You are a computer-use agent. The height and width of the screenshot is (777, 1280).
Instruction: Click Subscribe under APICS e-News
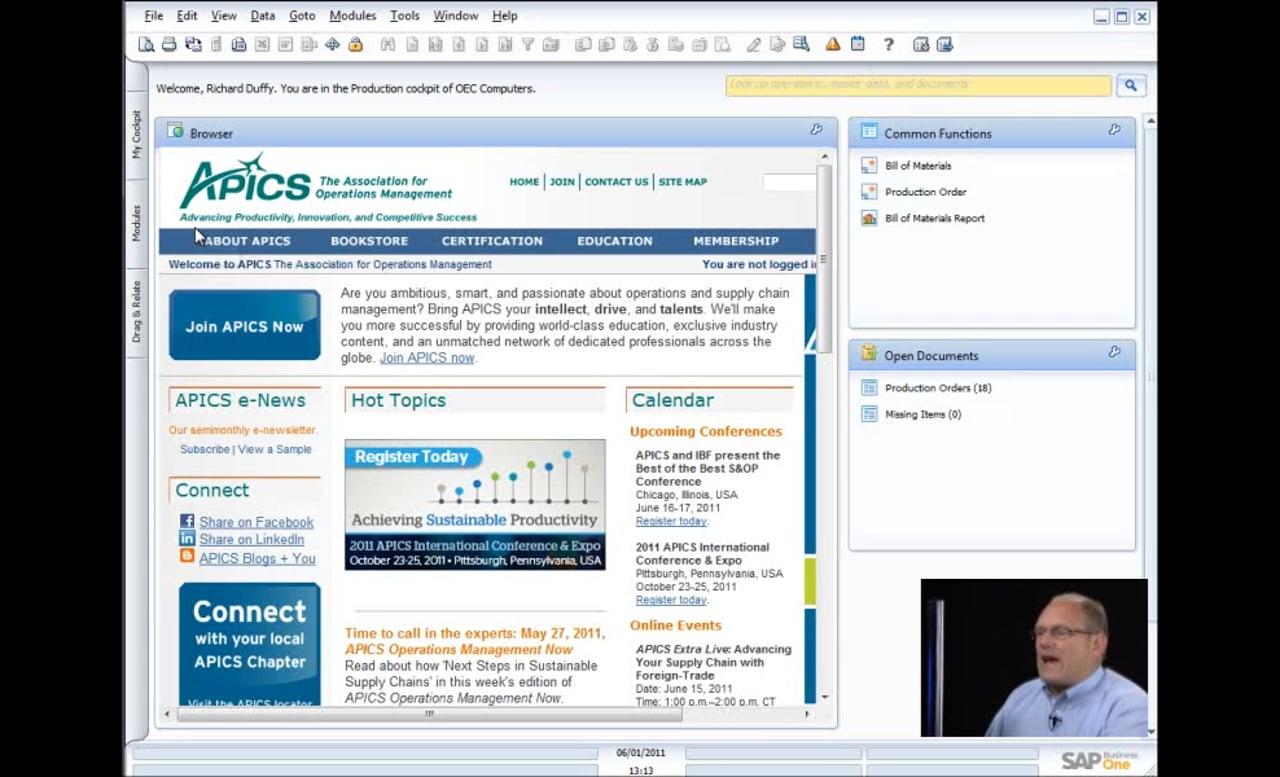[x=205, y=449]
